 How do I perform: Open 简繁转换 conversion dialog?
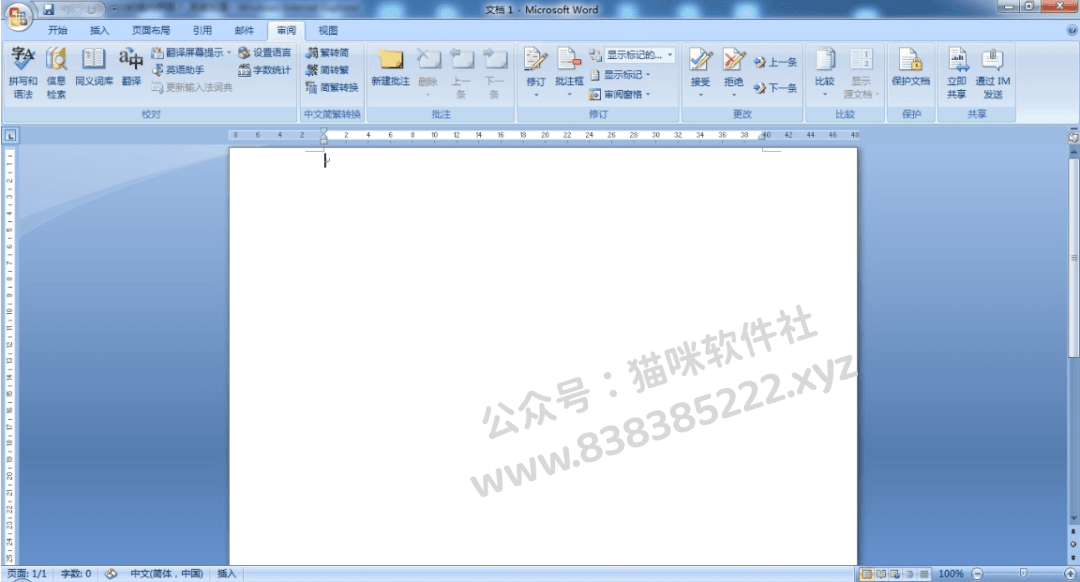coord(332,87)
